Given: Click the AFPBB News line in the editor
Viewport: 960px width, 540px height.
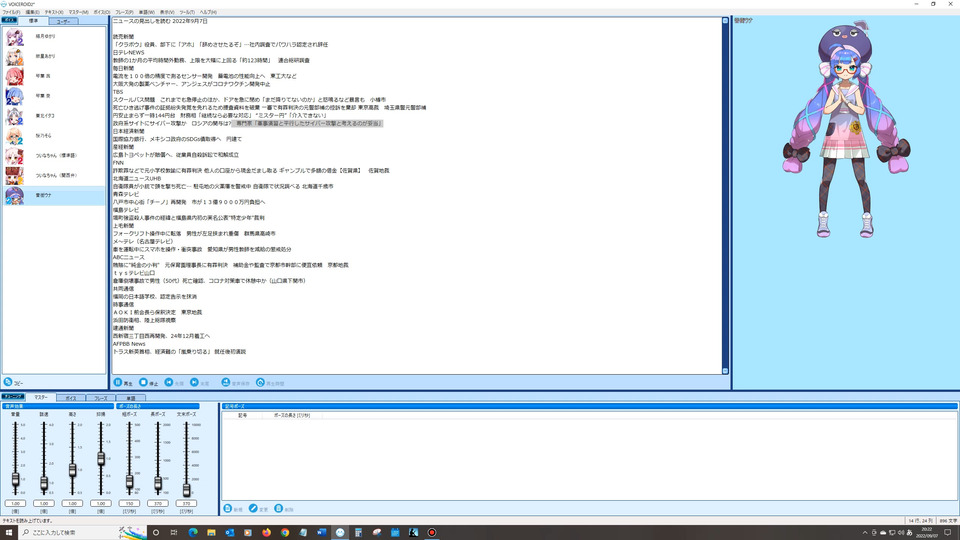Looking at the screenshot, I should pos(129,344).
